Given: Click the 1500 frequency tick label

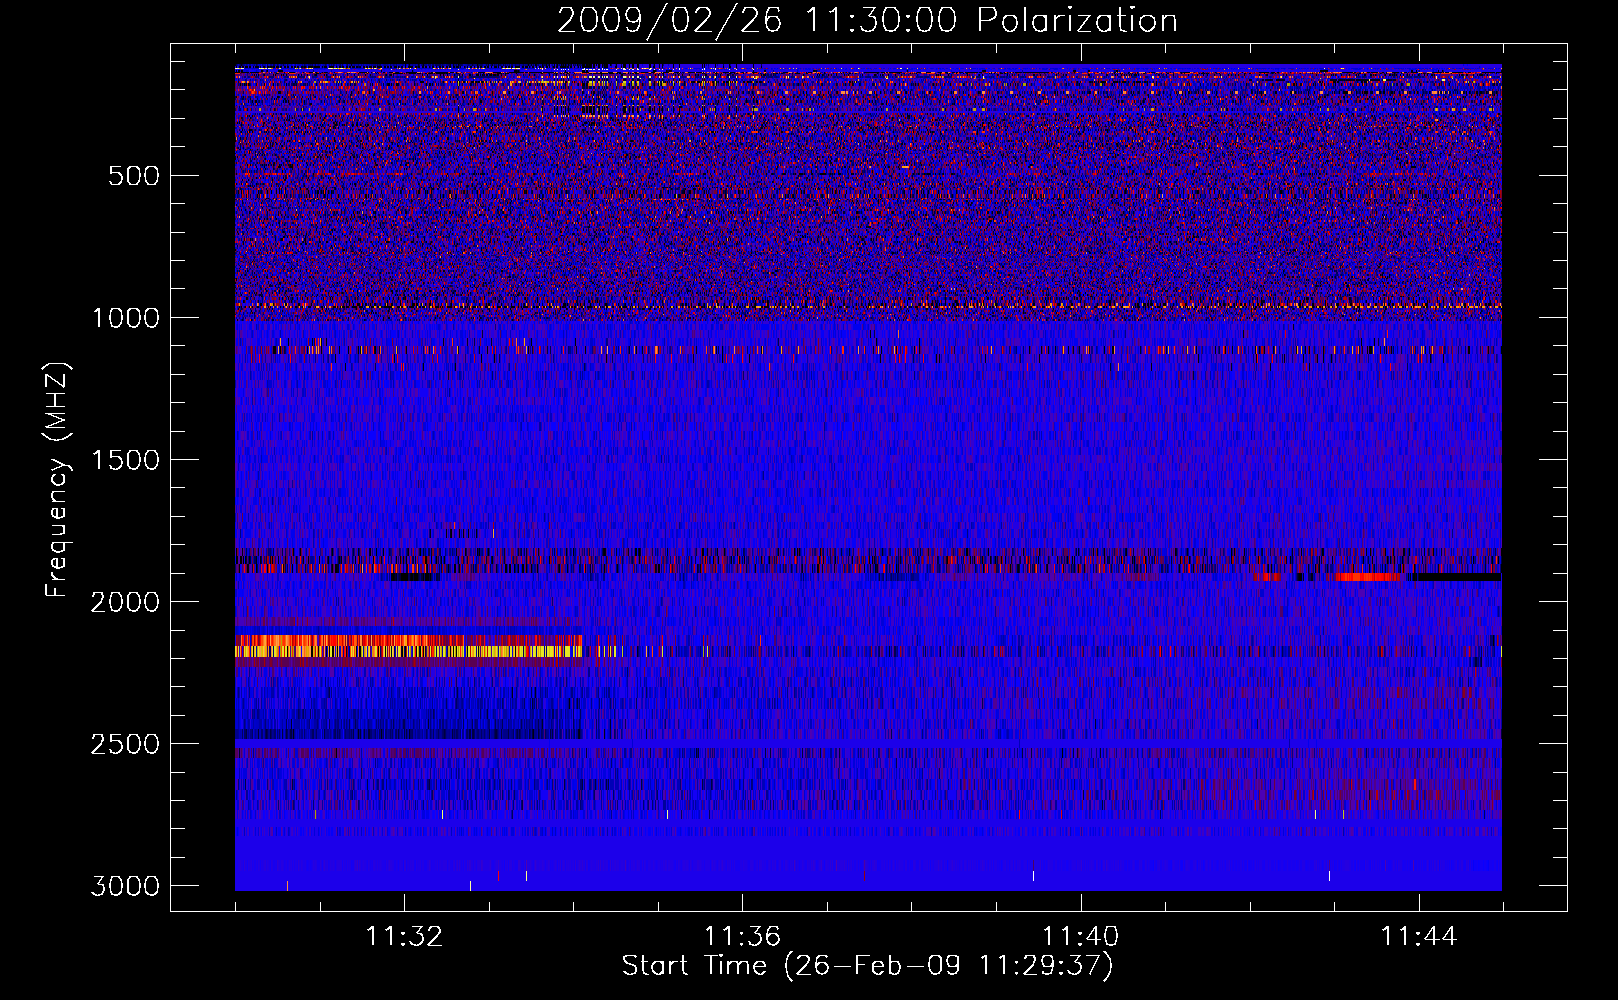Looking at the screenshot, I should [125, 460].
